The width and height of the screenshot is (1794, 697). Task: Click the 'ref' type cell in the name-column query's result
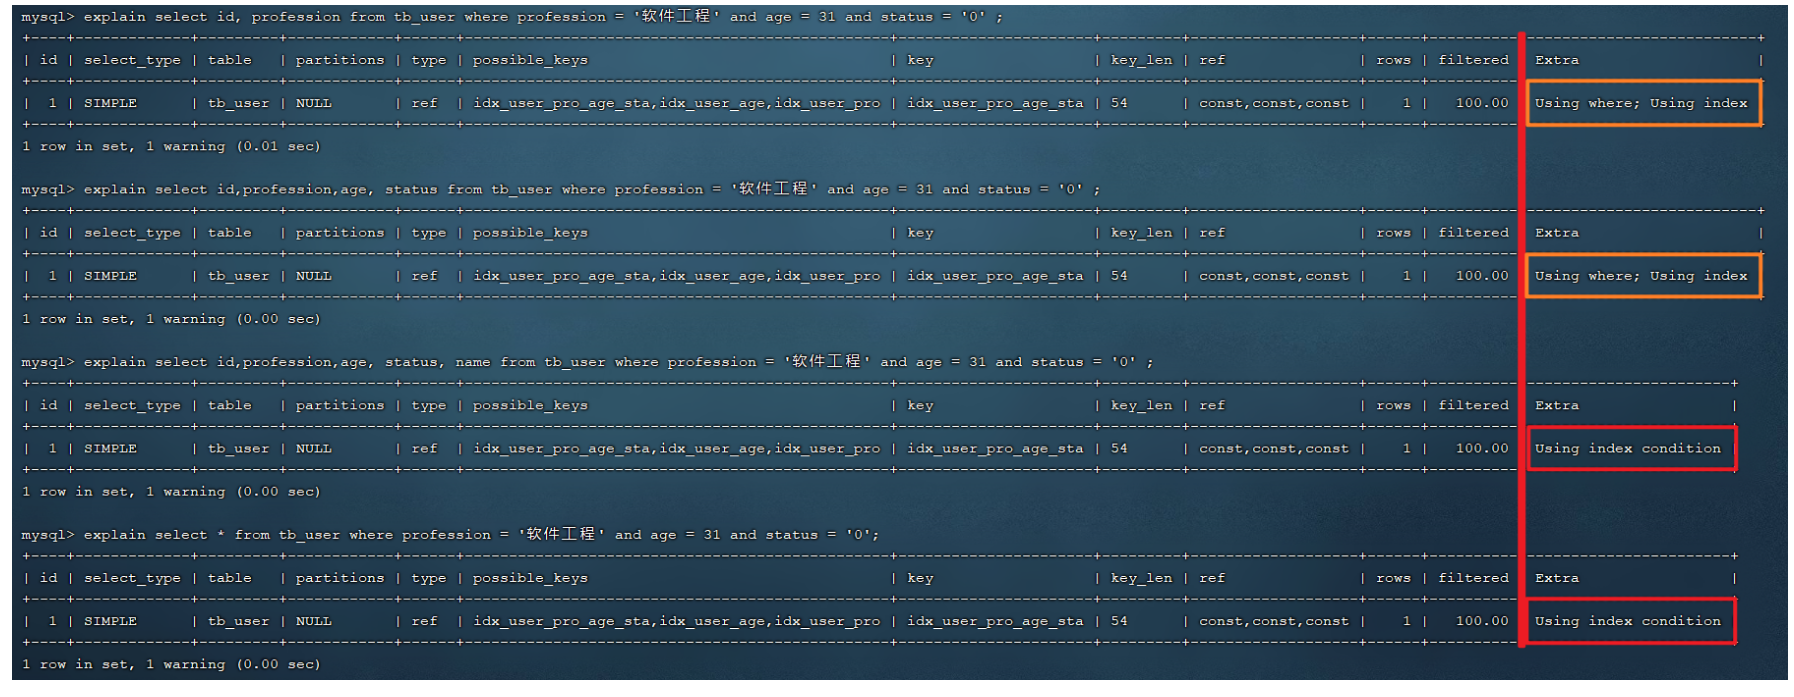click(424, 449)
